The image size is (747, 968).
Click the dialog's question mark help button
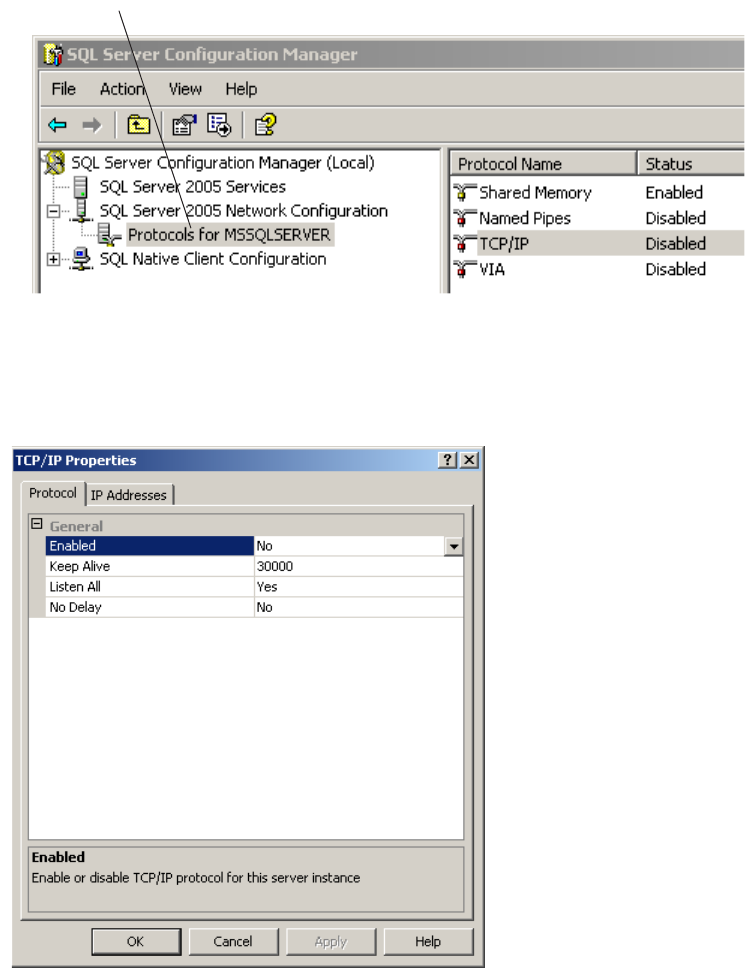pos(448,460)
